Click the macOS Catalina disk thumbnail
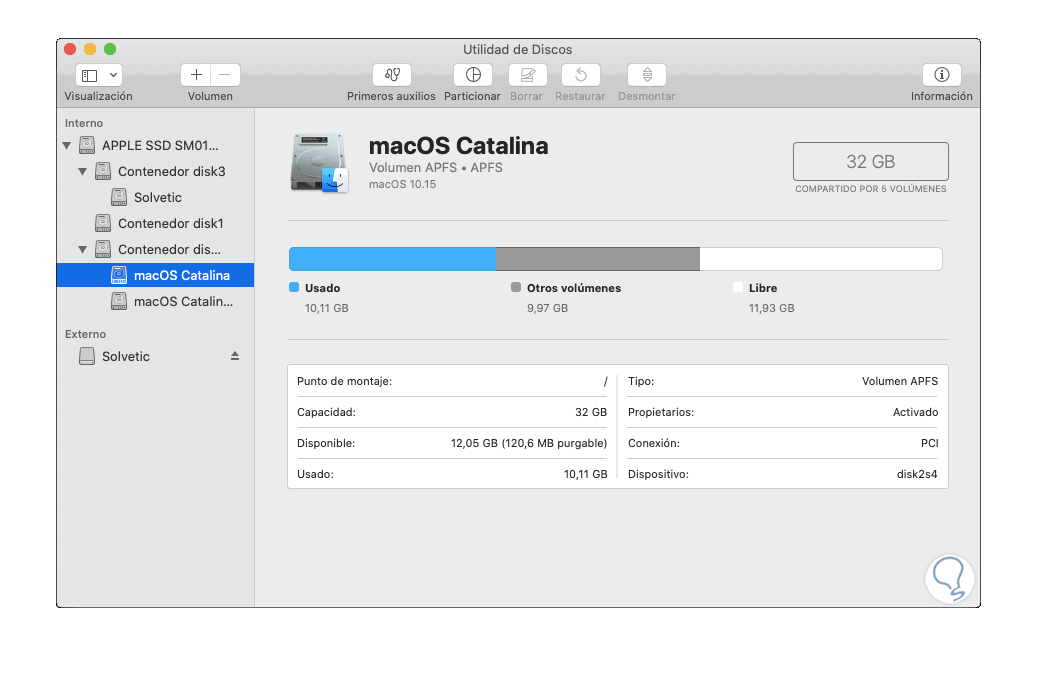This screenshot has width=1037, height=682. click(x=318, y=162)
